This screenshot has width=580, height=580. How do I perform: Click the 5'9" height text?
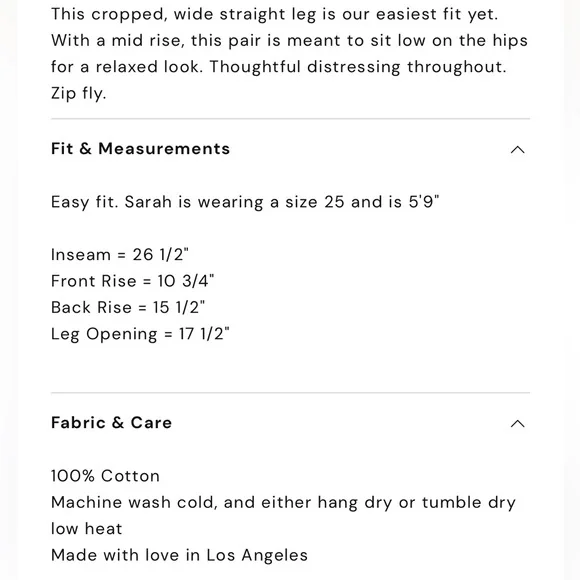point(424,202)
